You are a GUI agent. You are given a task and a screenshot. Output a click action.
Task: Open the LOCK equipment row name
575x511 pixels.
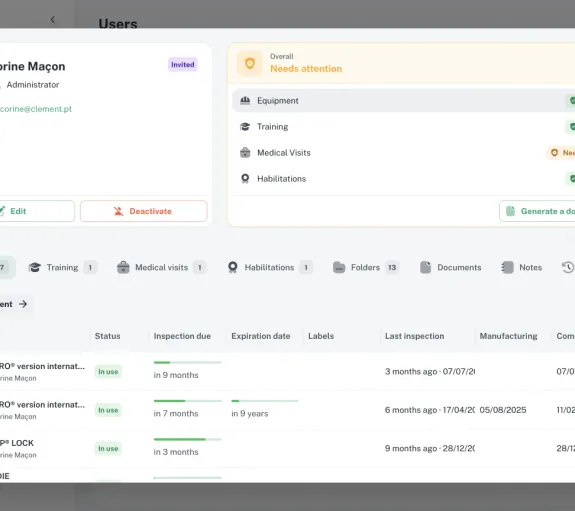click(17, 443)
